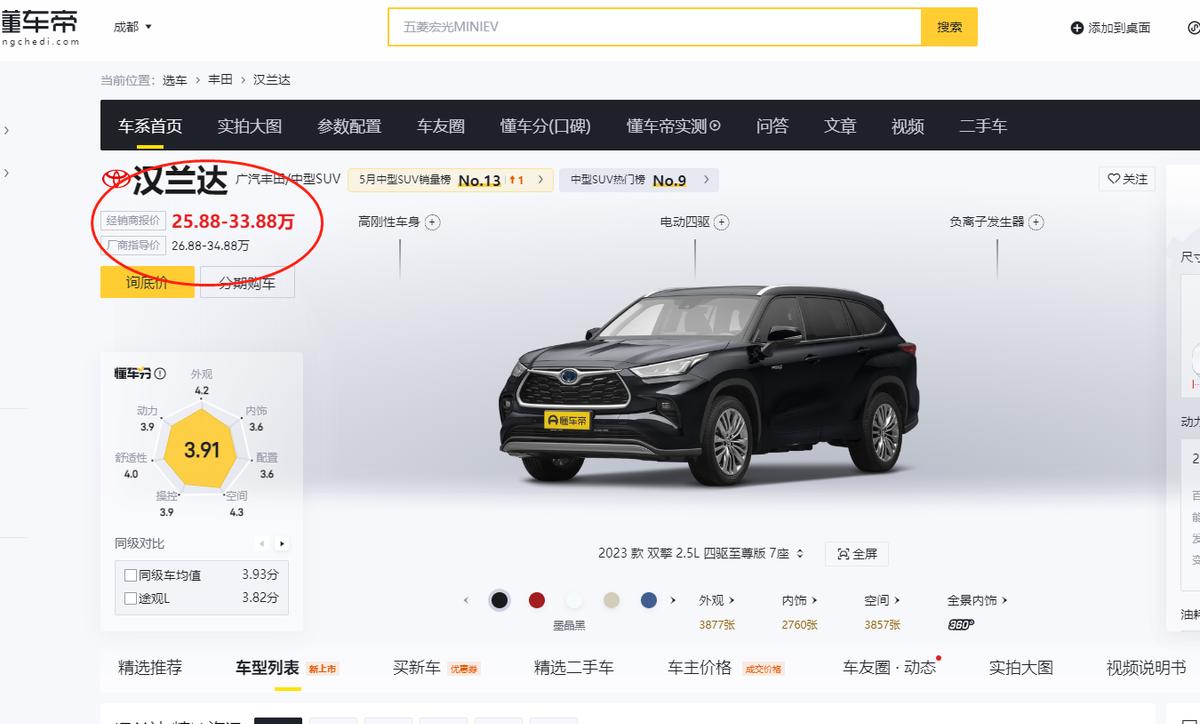Viewport: 1200px width, 724px height.
Task: Go to the 车友圈 tab
Action: (441, 126)
